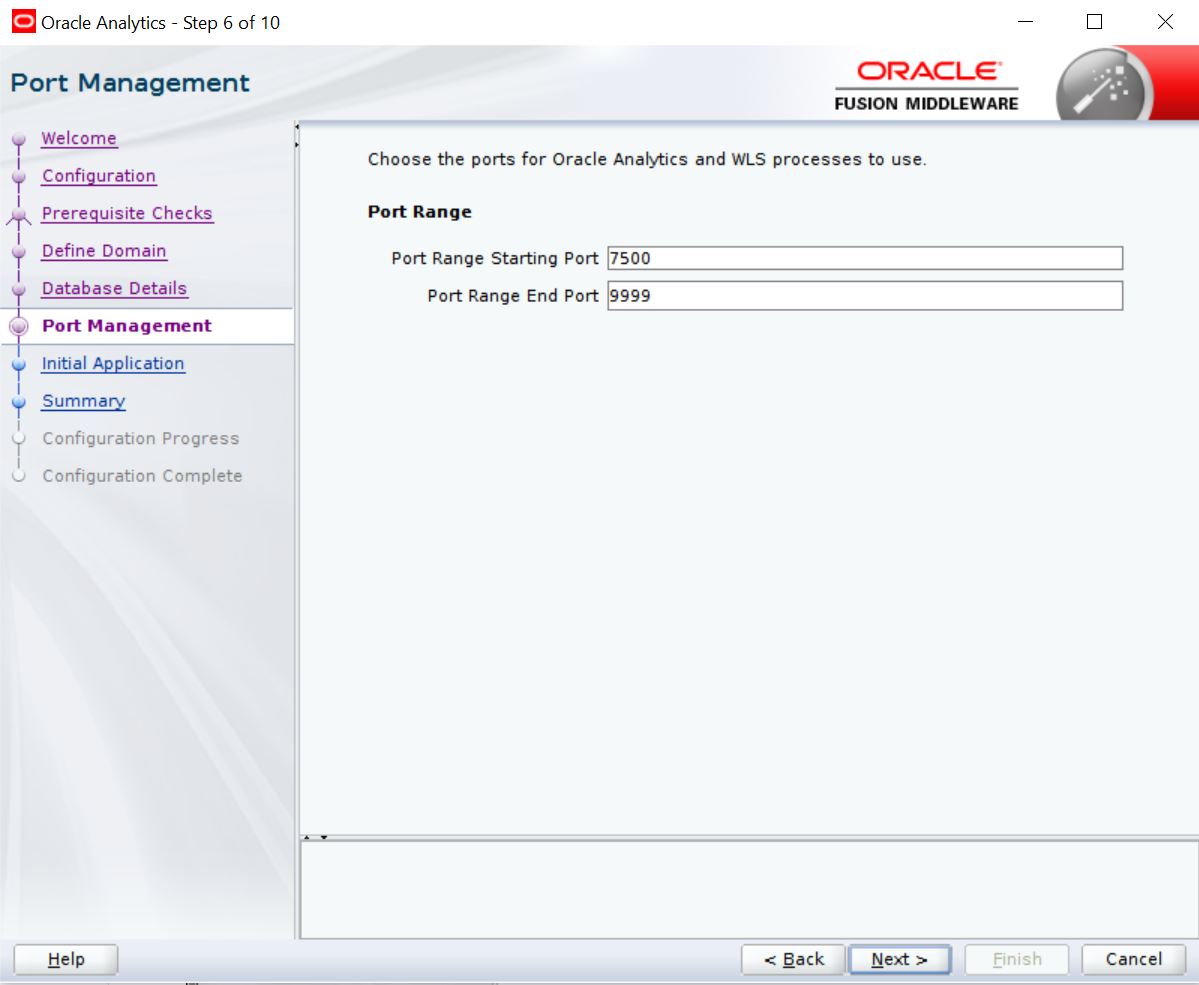This screenshot has width=1199, height=985.
Task: Minimize the Oracle Analytics window
Action: click(1025, 21)
